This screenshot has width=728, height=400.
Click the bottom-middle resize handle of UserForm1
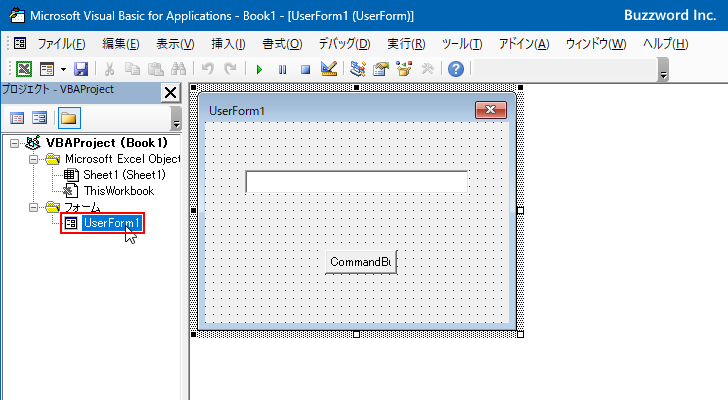[x=357, y=334]
